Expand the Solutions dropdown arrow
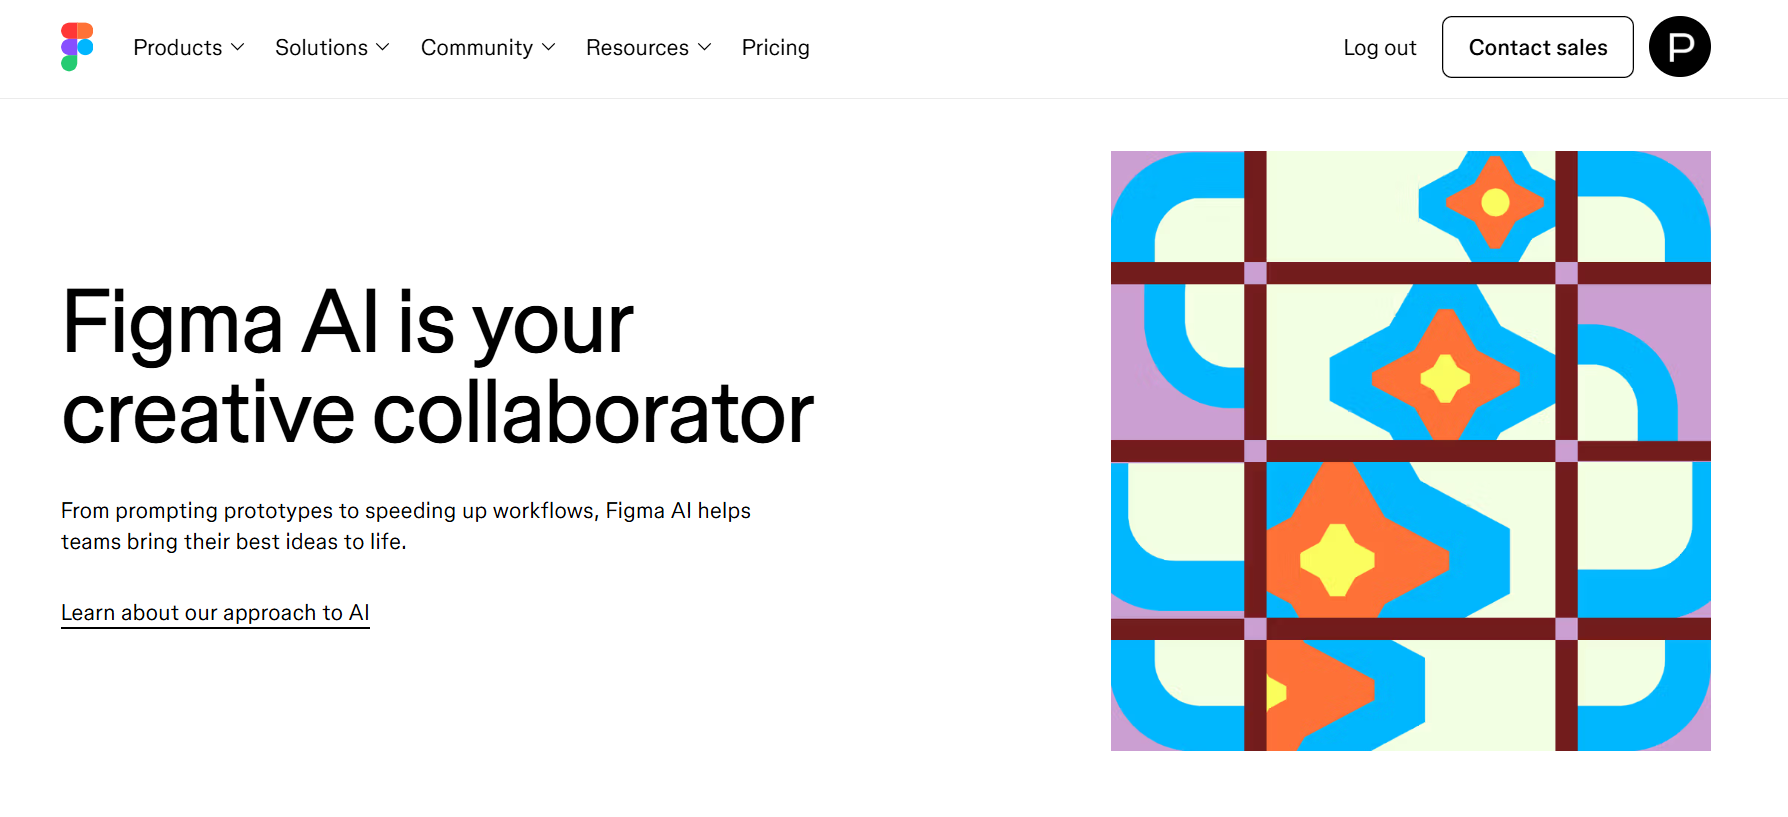This screenshot has width=1788, height=817. tap(383, 47)
